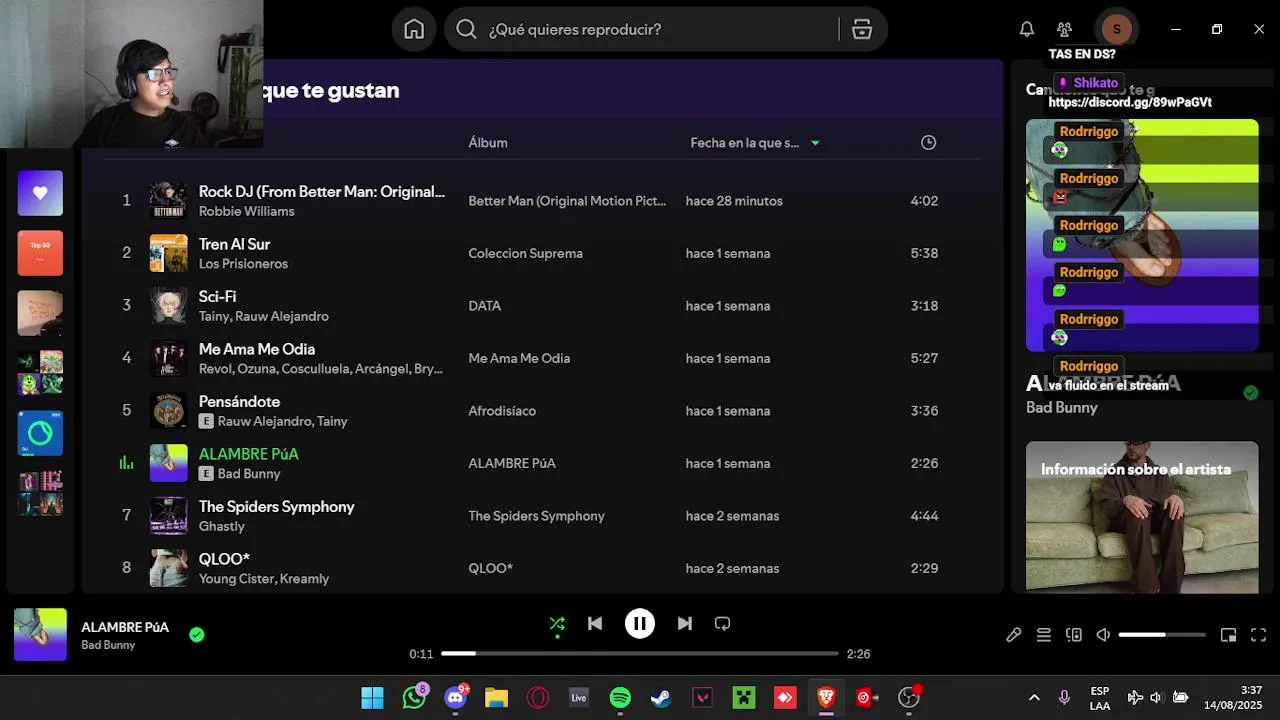The image size is (1280, 720).
Task: Seek using the song progress bar
Action: (x=640, y=653)
